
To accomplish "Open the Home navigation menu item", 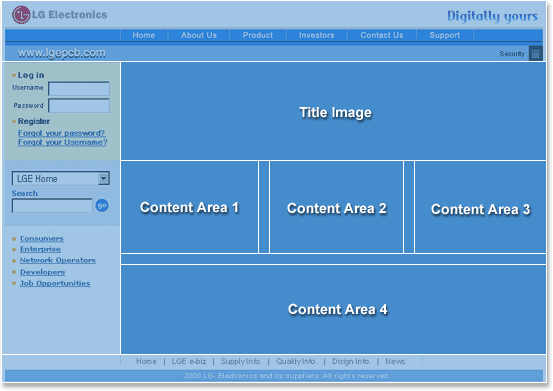I will click(x=144, y=35).
